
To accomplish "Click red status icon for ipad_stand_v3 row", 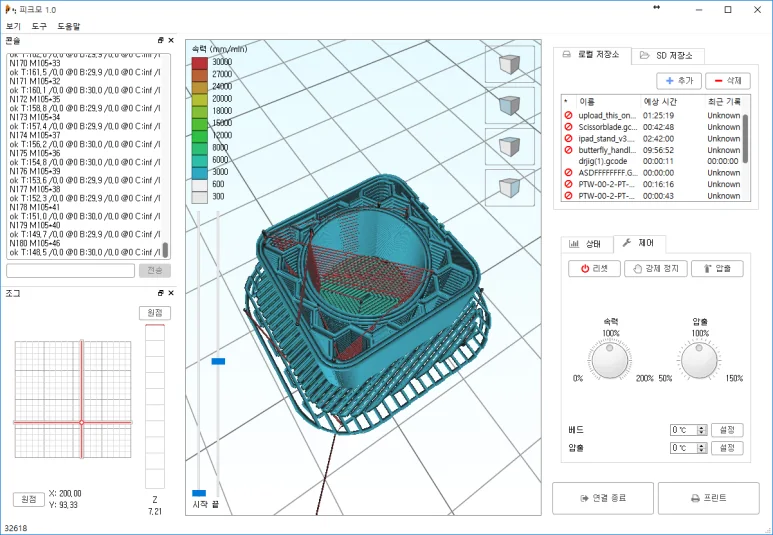I will tap(568, 138).
